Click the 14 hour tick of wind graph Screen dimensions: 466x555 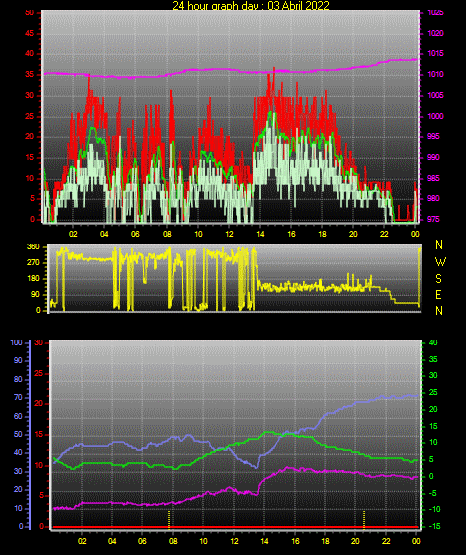pos(260,234)
